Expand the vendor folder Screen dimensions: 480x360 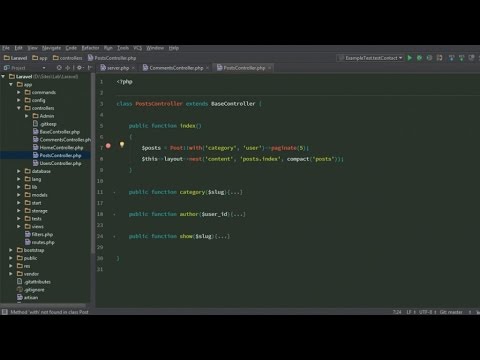coord(11,274)
